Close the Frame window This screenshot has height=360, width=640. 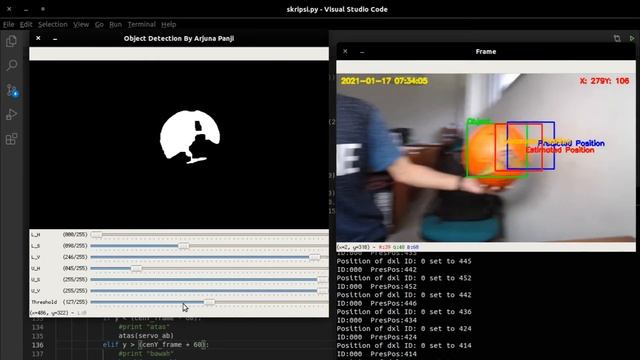point(345,51)
